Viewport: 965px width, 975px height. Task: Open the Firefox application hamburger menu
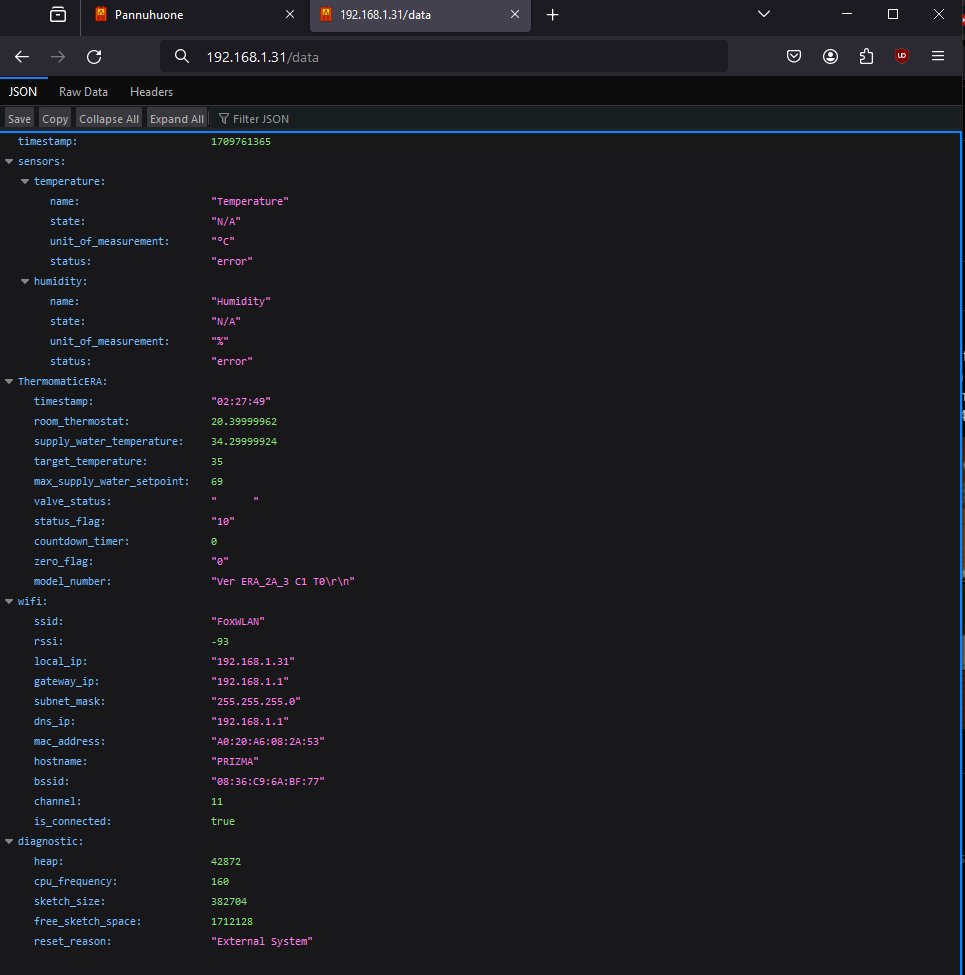[938, 57]
